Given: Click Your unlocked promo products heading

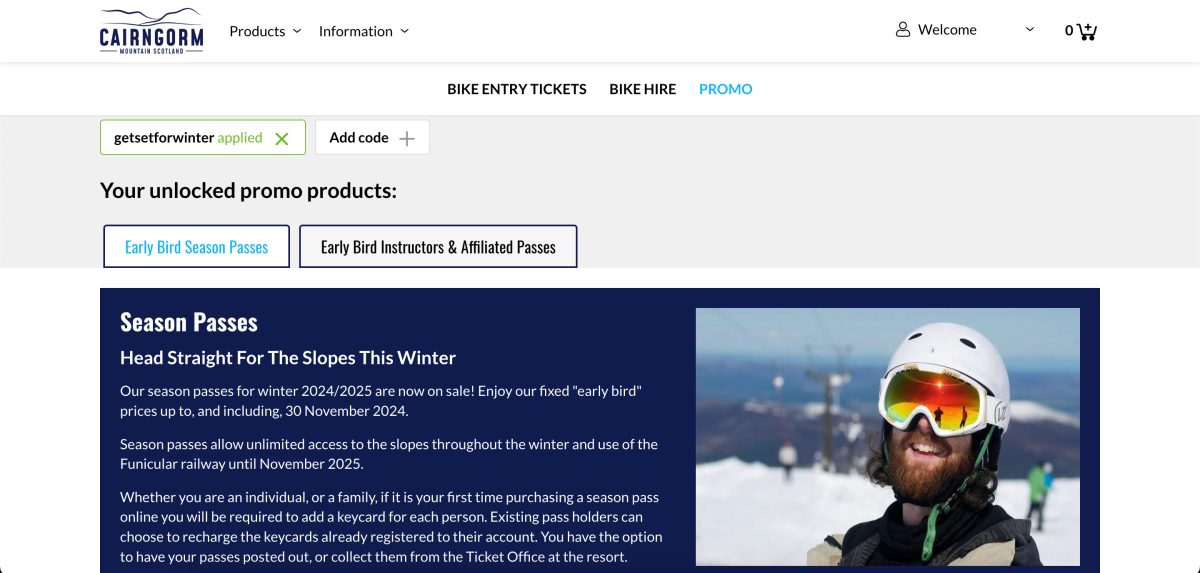Looking at the screenshot, I should pyautogui.click(x=248, y=190).
